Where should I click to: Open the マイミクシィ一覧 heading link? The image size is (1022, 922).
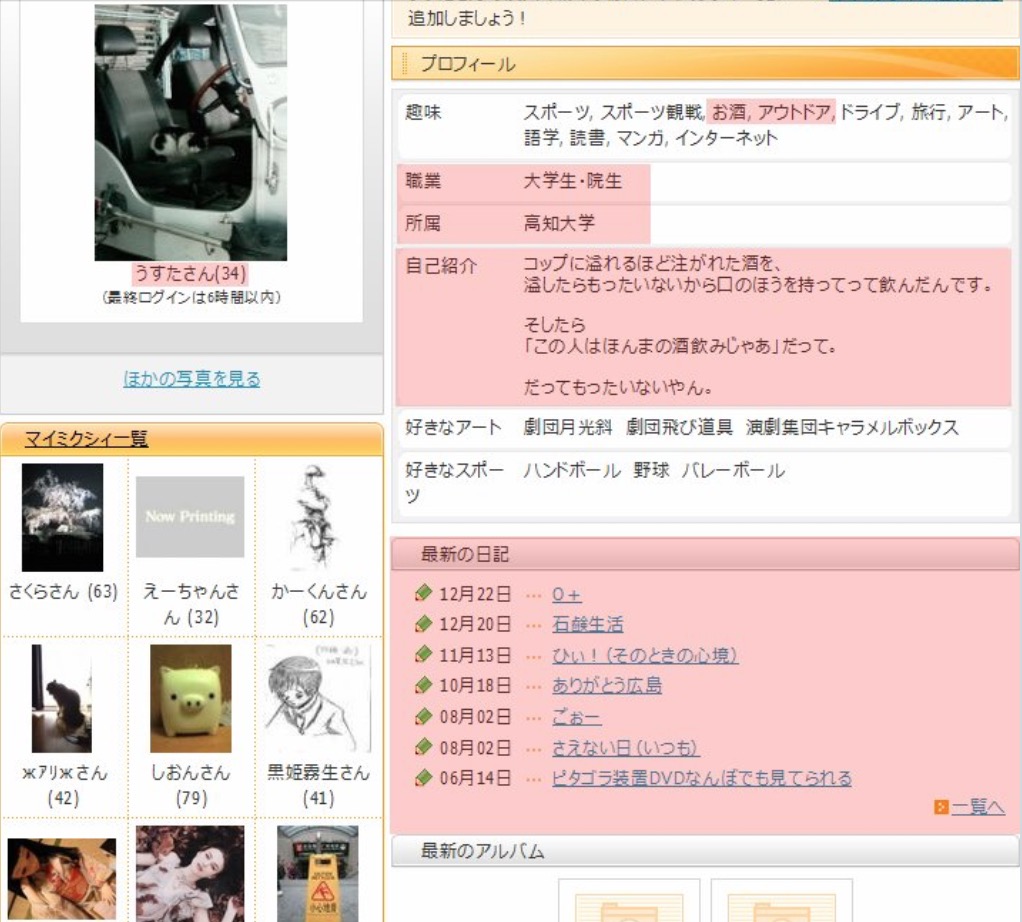click(86, 439)
